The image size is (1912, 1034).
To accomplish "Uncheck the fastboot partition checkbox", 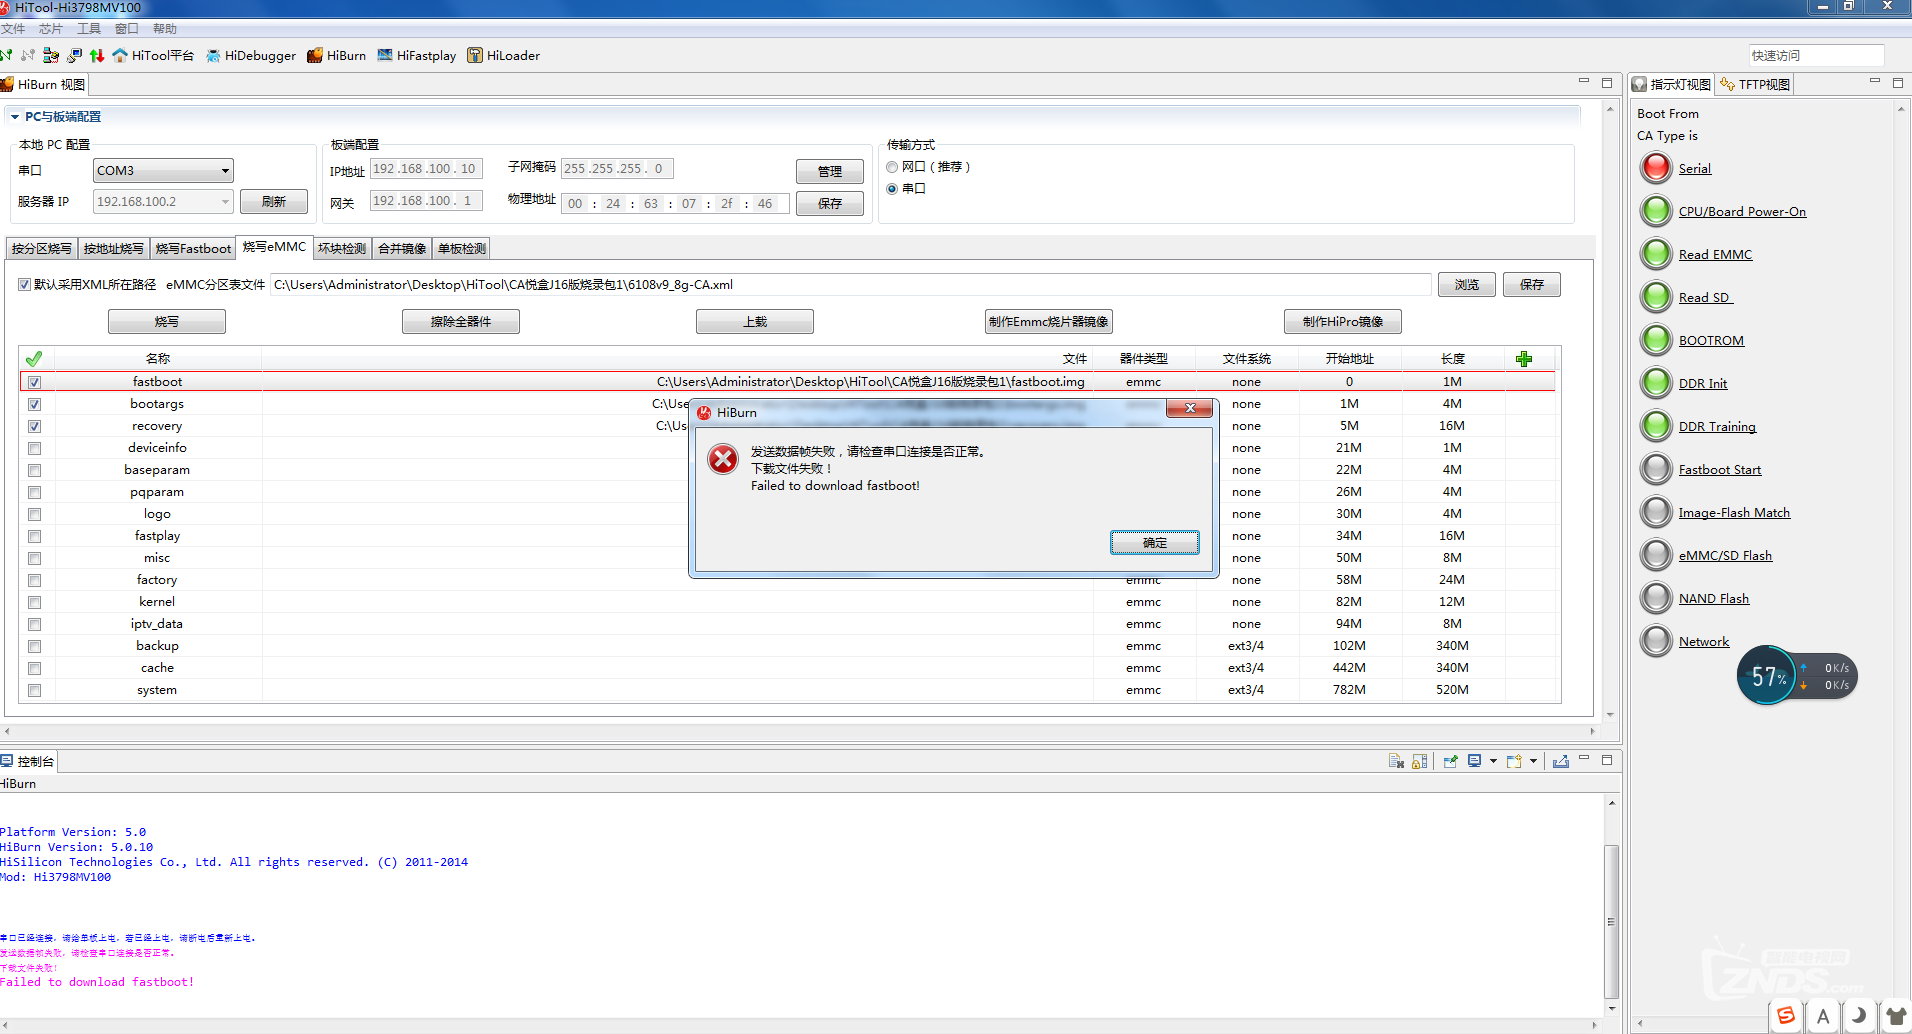I will point(34,382).
